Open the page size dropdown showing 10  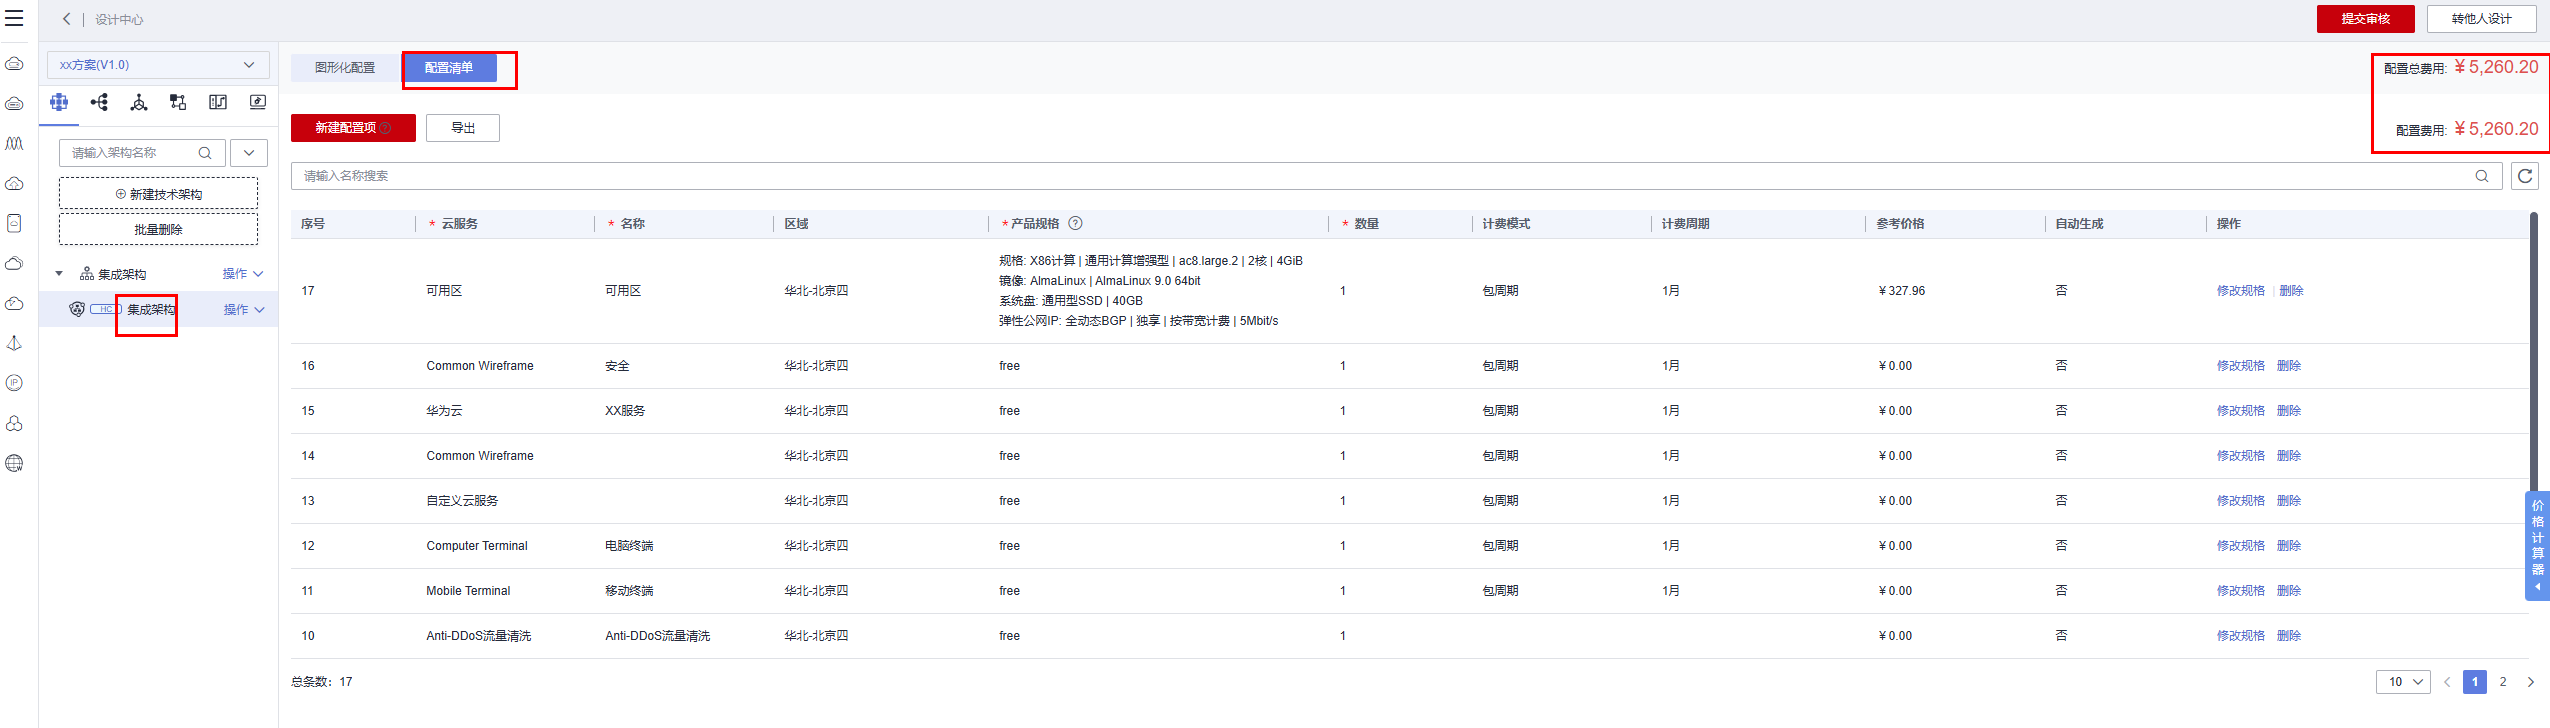[x=2403, y=682]
